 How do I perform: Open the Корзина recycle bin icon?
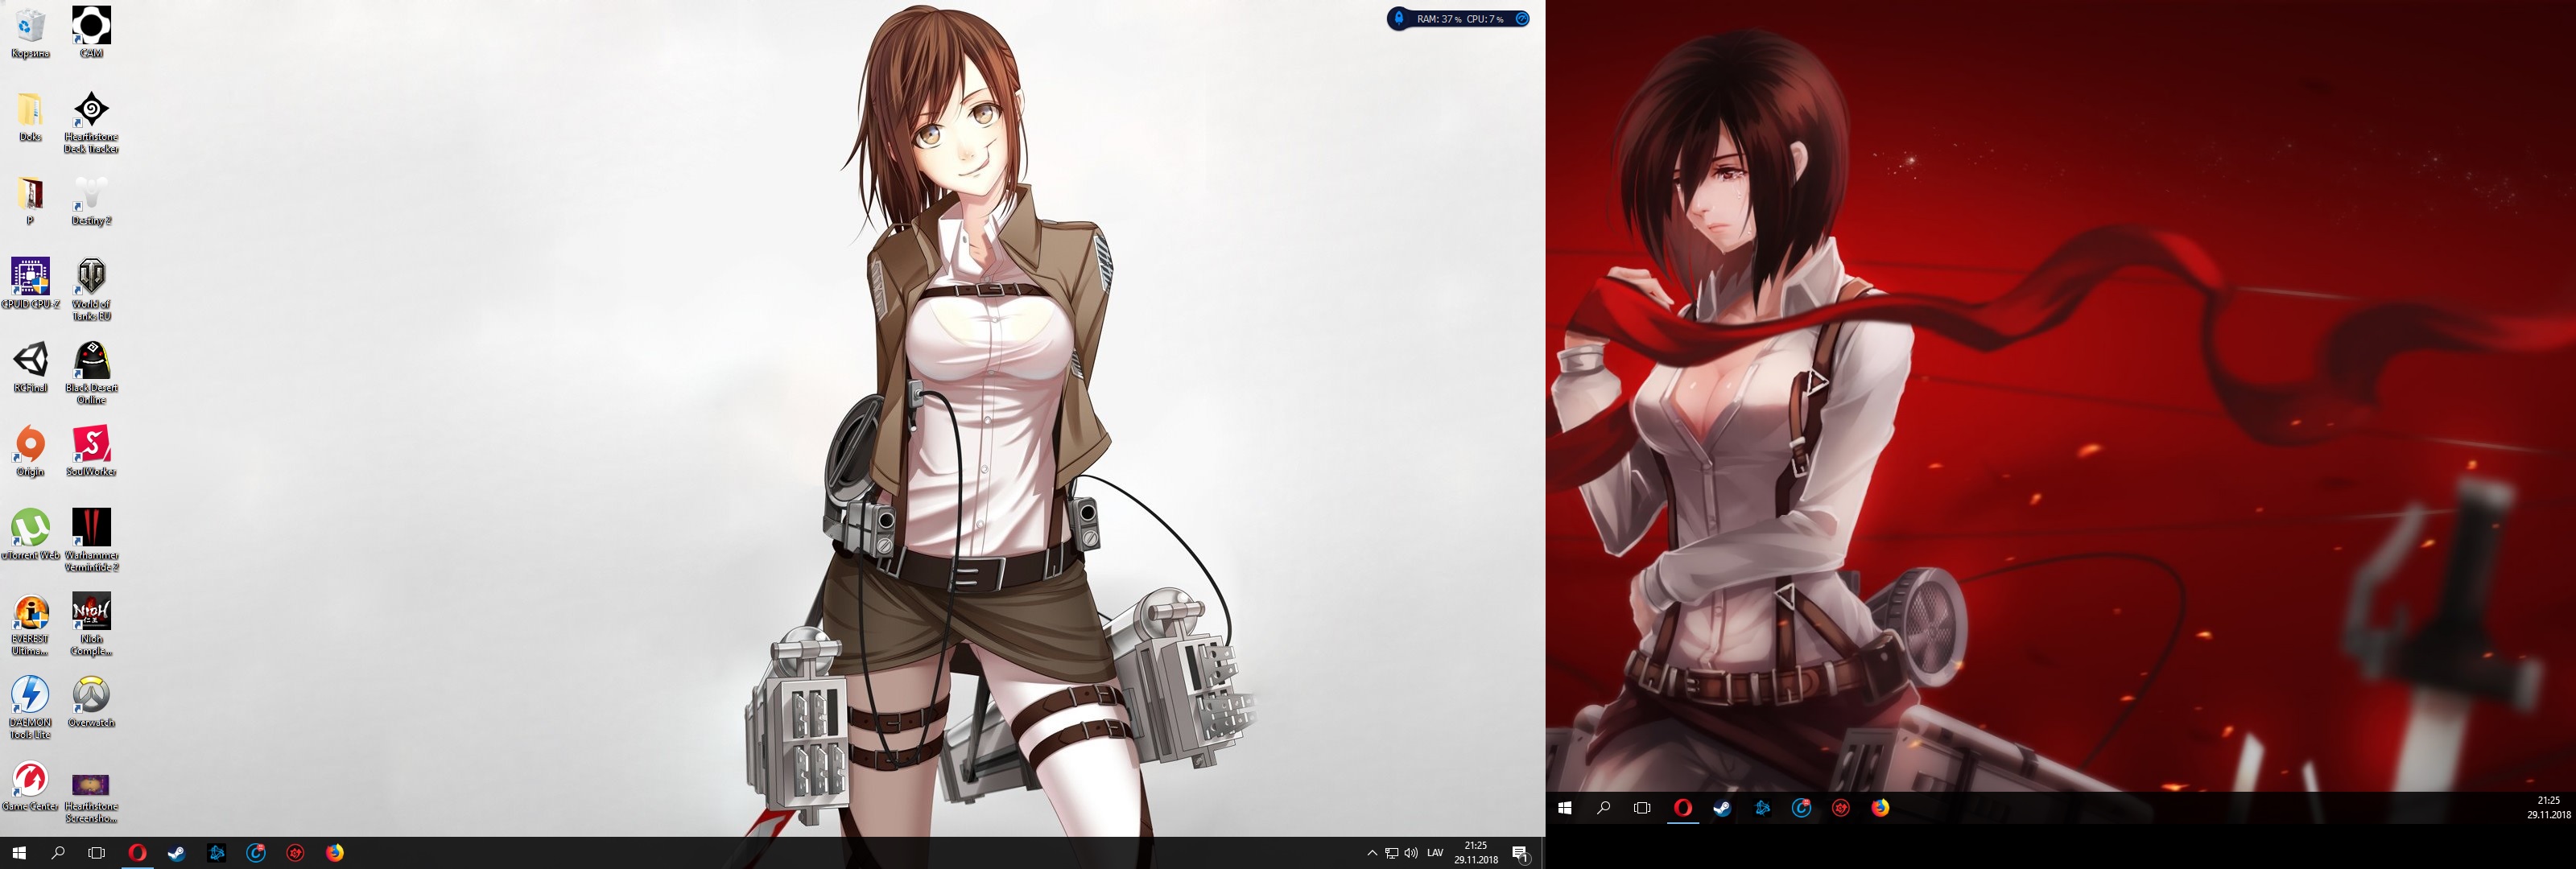(30, 32)
